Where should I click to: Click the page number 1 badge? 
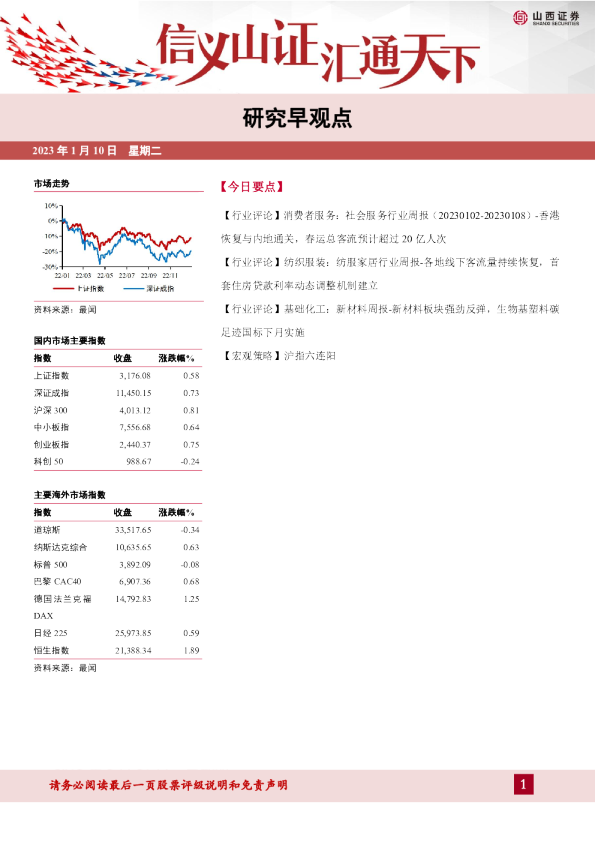[x=524, y=785]
